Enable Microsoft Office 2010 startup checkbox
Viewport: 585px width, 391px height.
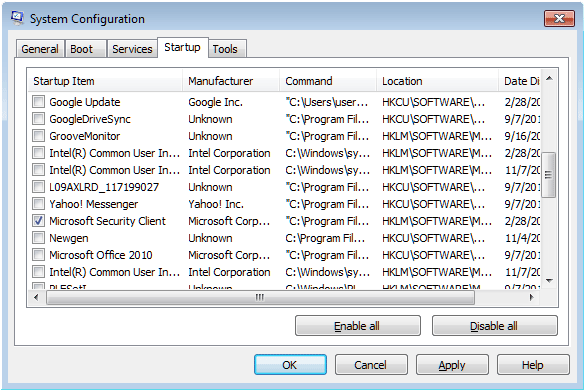point(38,255)
